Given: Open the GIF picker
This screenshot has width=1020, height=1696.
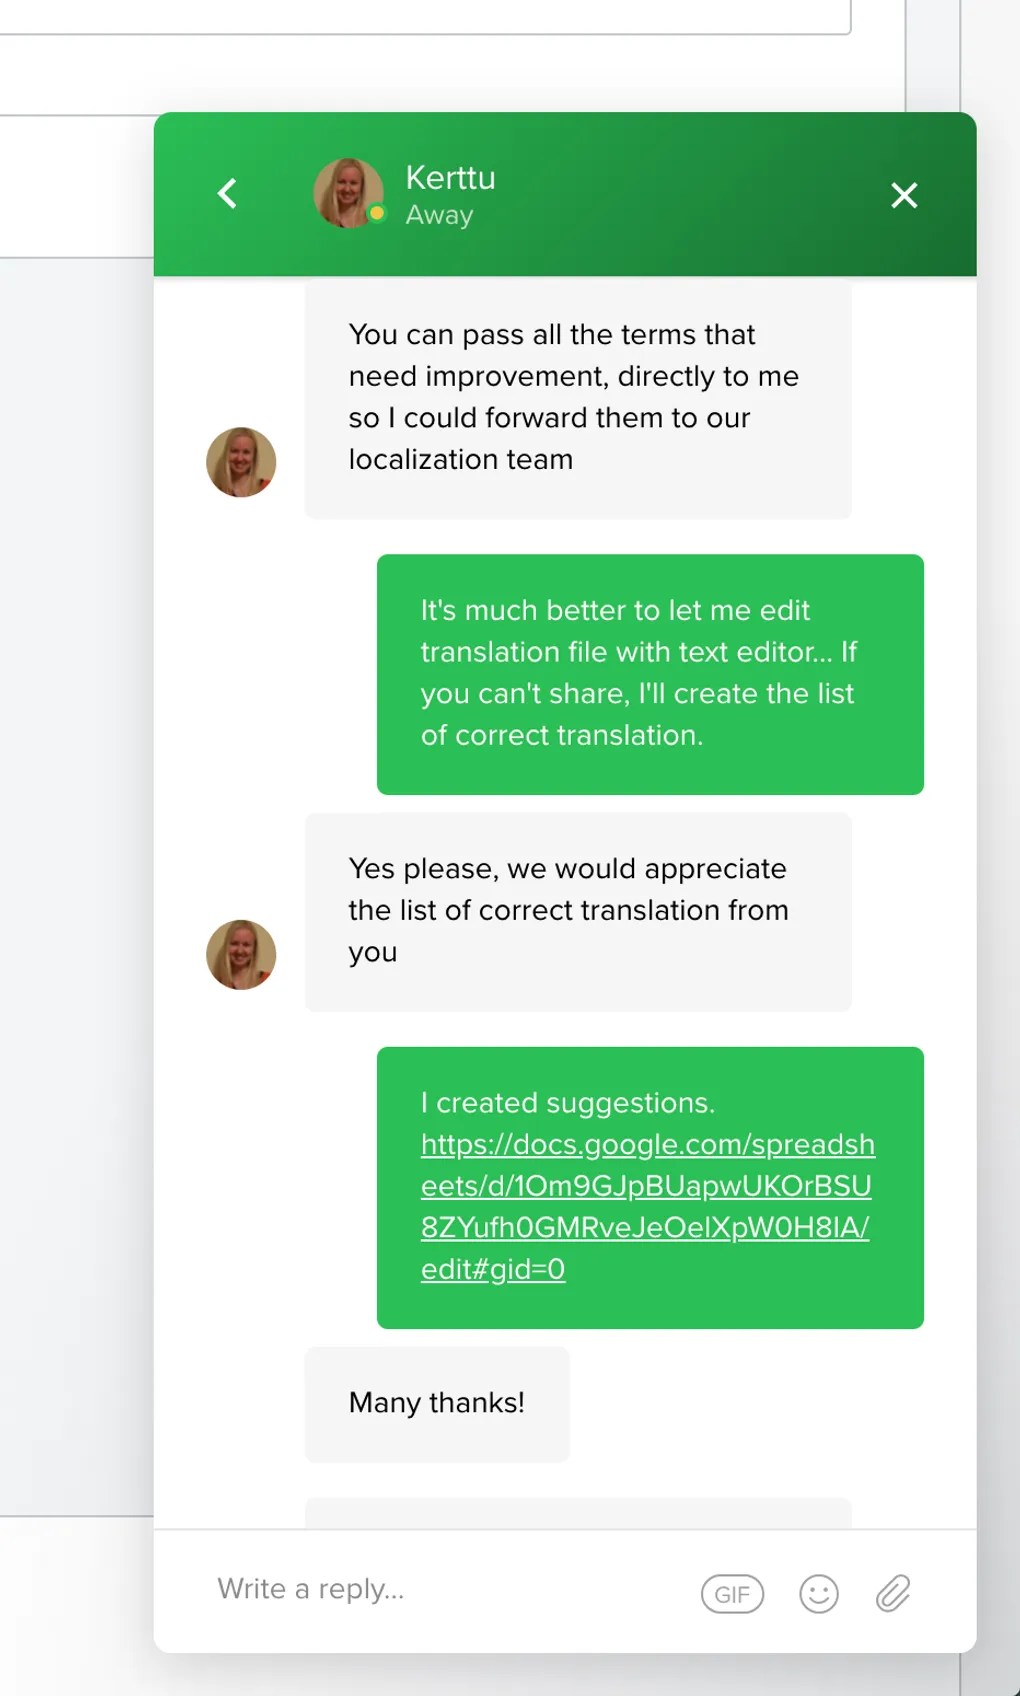Looking at the screenshot, I should tap(732, 1593).
